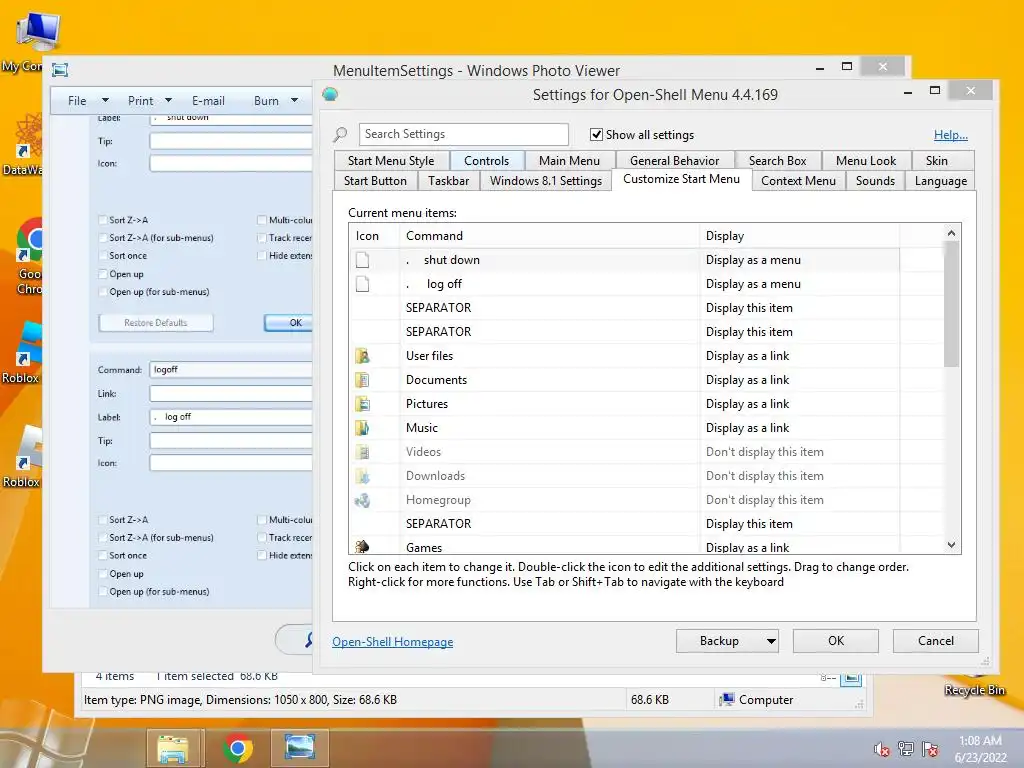Switch to General Behavior tab

click(x=675, y=161)
